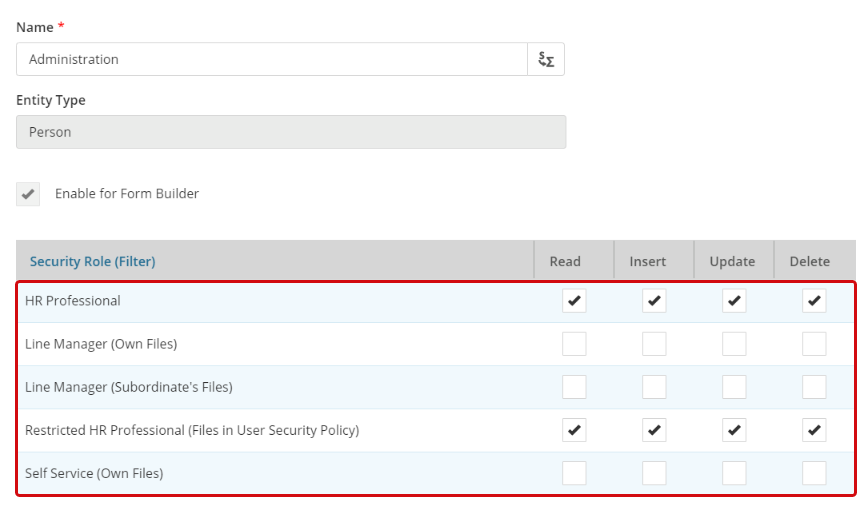Uncheck Insert for HR Professional

tap(654, 301)
